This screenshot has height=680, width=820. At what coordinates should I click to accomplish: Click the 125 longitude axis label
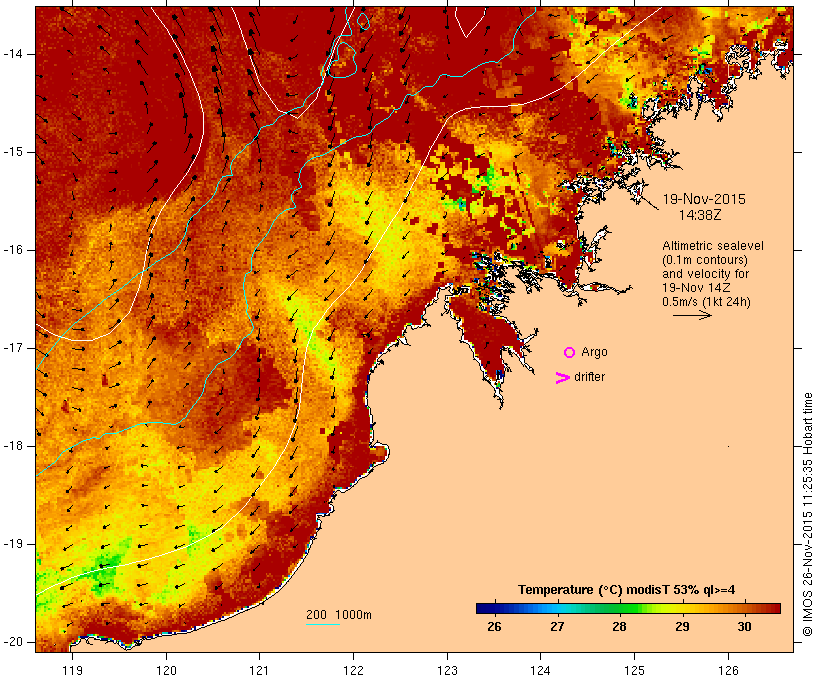coord(635,670)
